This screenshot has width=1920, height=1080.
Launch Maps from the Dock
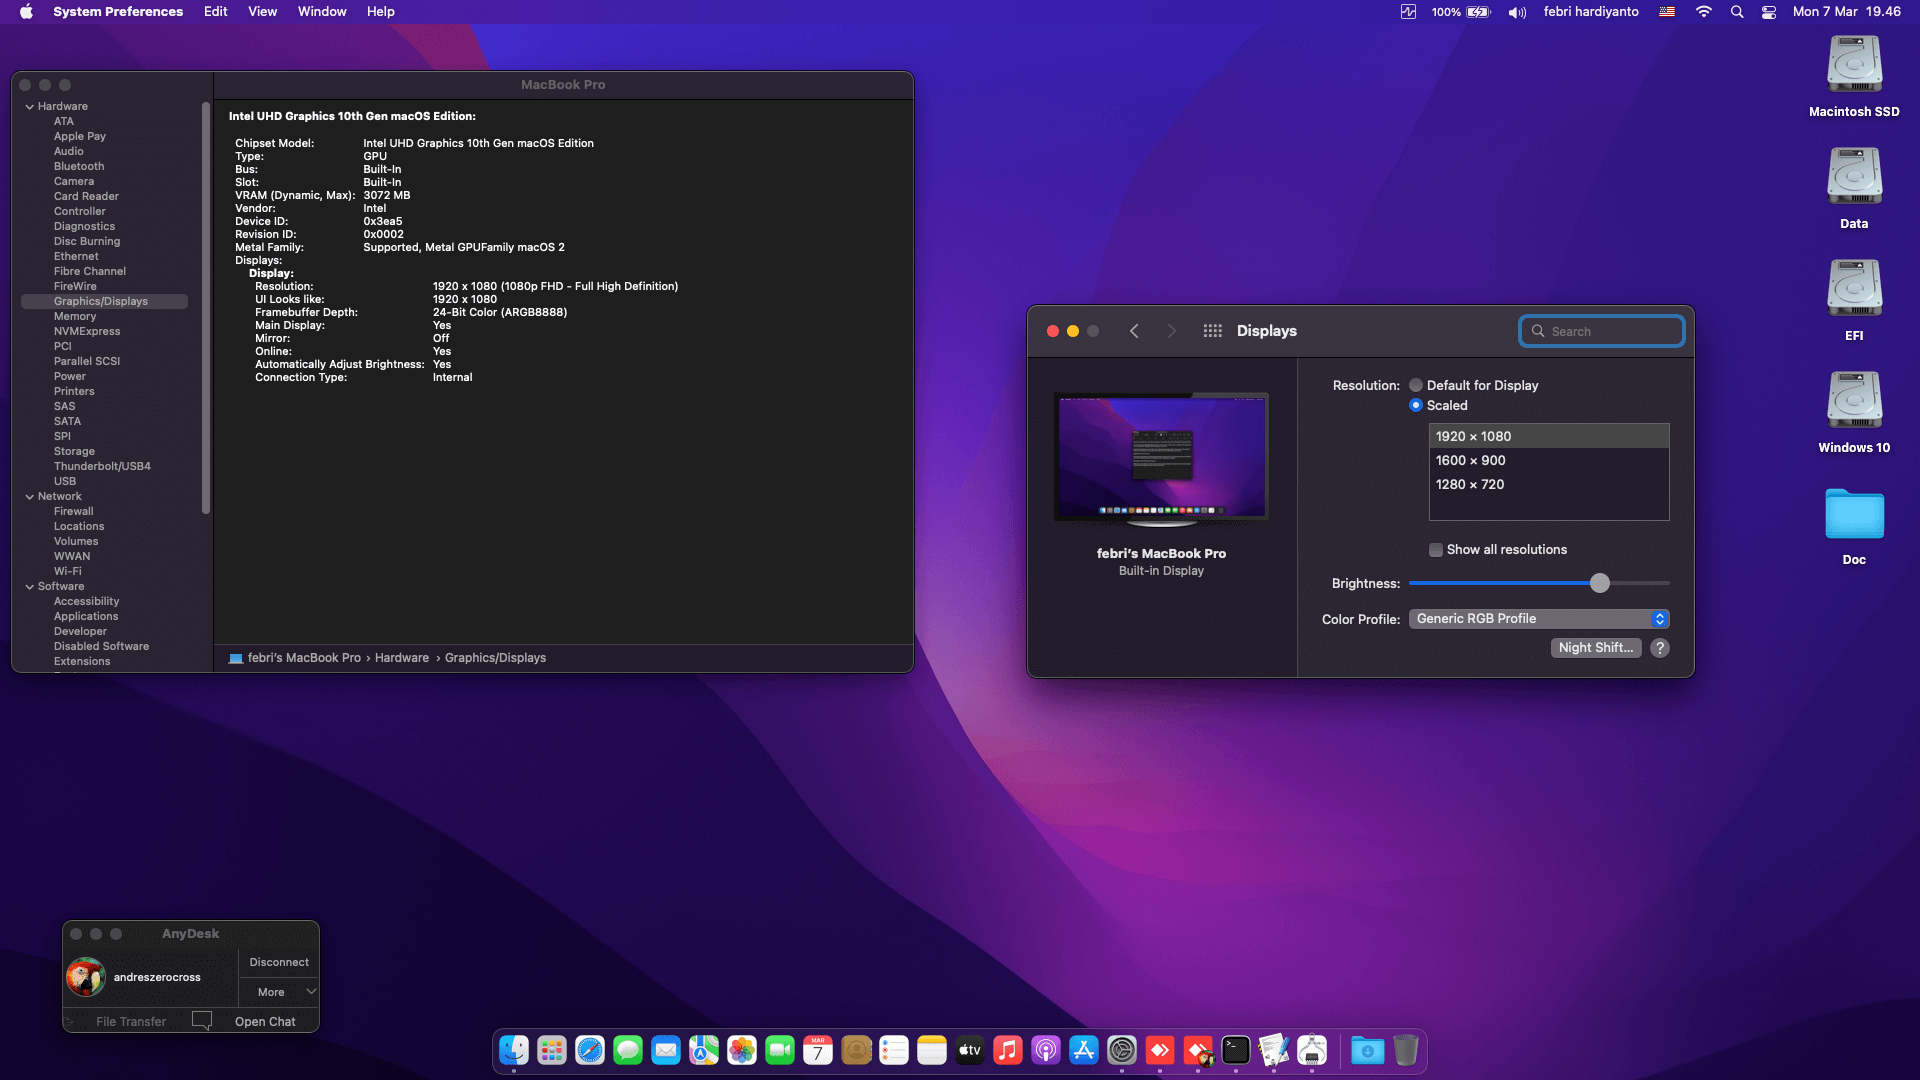pos(704,1050)
